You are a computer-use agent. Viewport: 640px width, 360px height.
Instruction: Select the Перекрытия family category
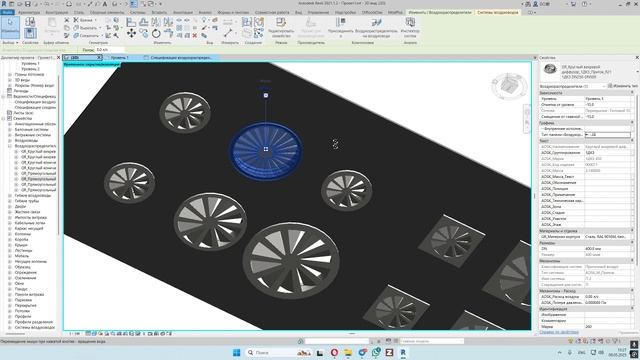25,305
